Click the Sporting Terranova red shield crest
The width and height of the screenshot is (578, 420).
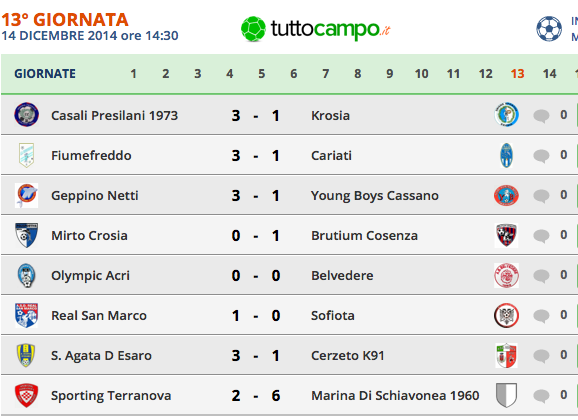[x=27, y=395]
